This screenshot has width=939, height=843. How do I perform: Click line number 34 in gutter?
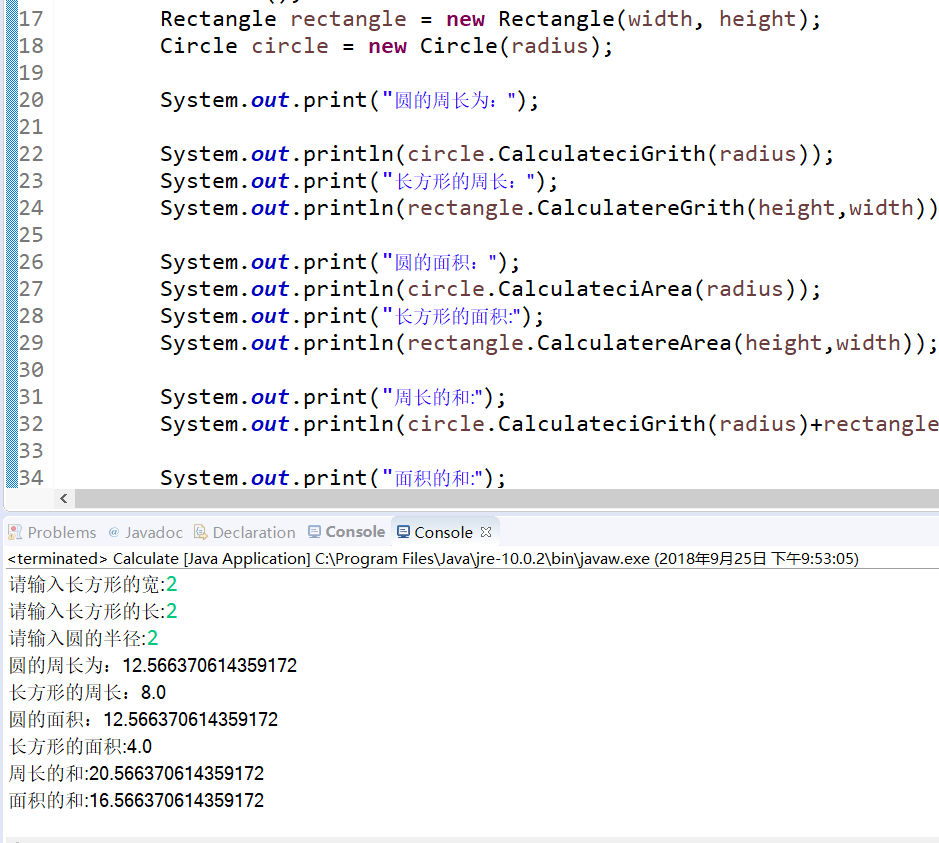[x=31, y=478]
